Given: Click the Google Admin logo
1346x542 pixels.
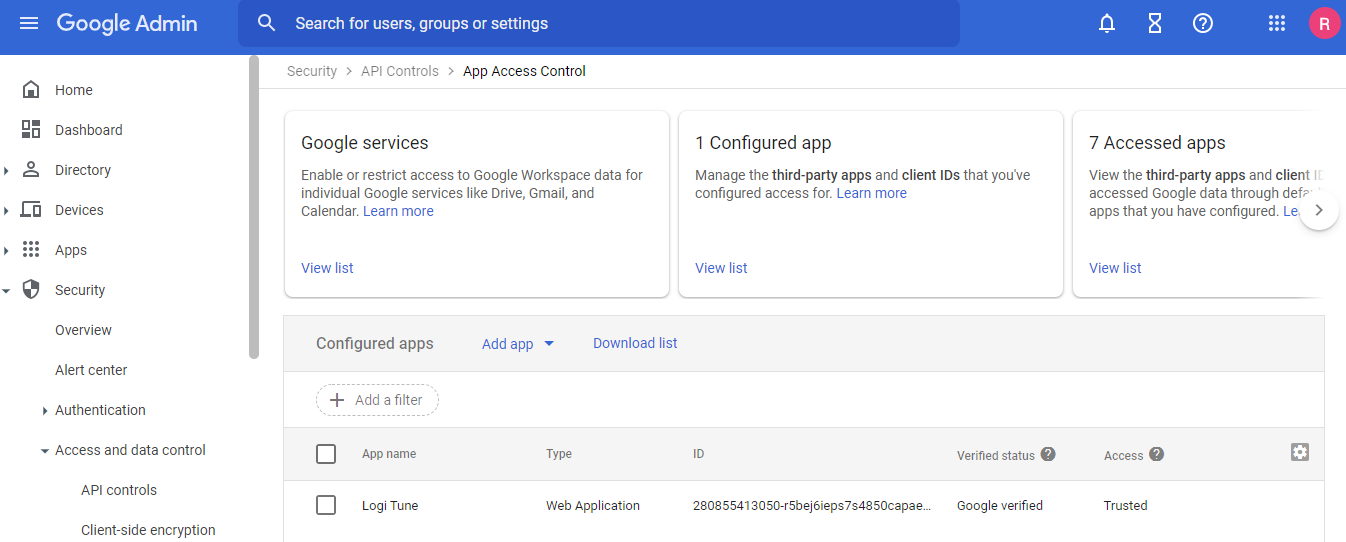Looking at the screenshot, I should (x=127, y=23).
